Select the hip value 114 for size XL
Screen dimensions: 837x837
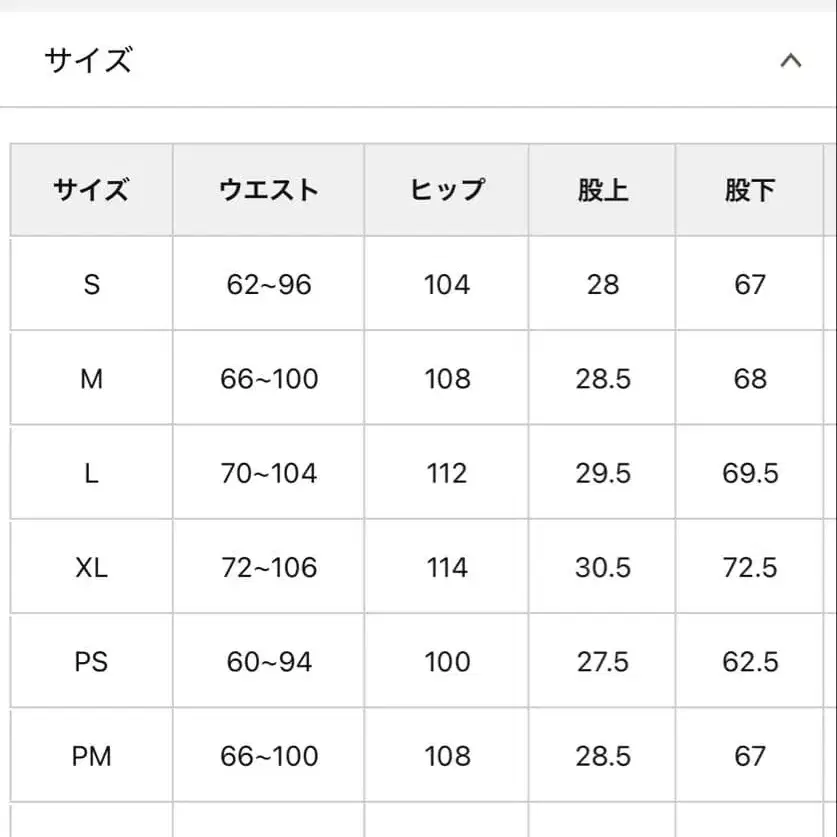446,567
